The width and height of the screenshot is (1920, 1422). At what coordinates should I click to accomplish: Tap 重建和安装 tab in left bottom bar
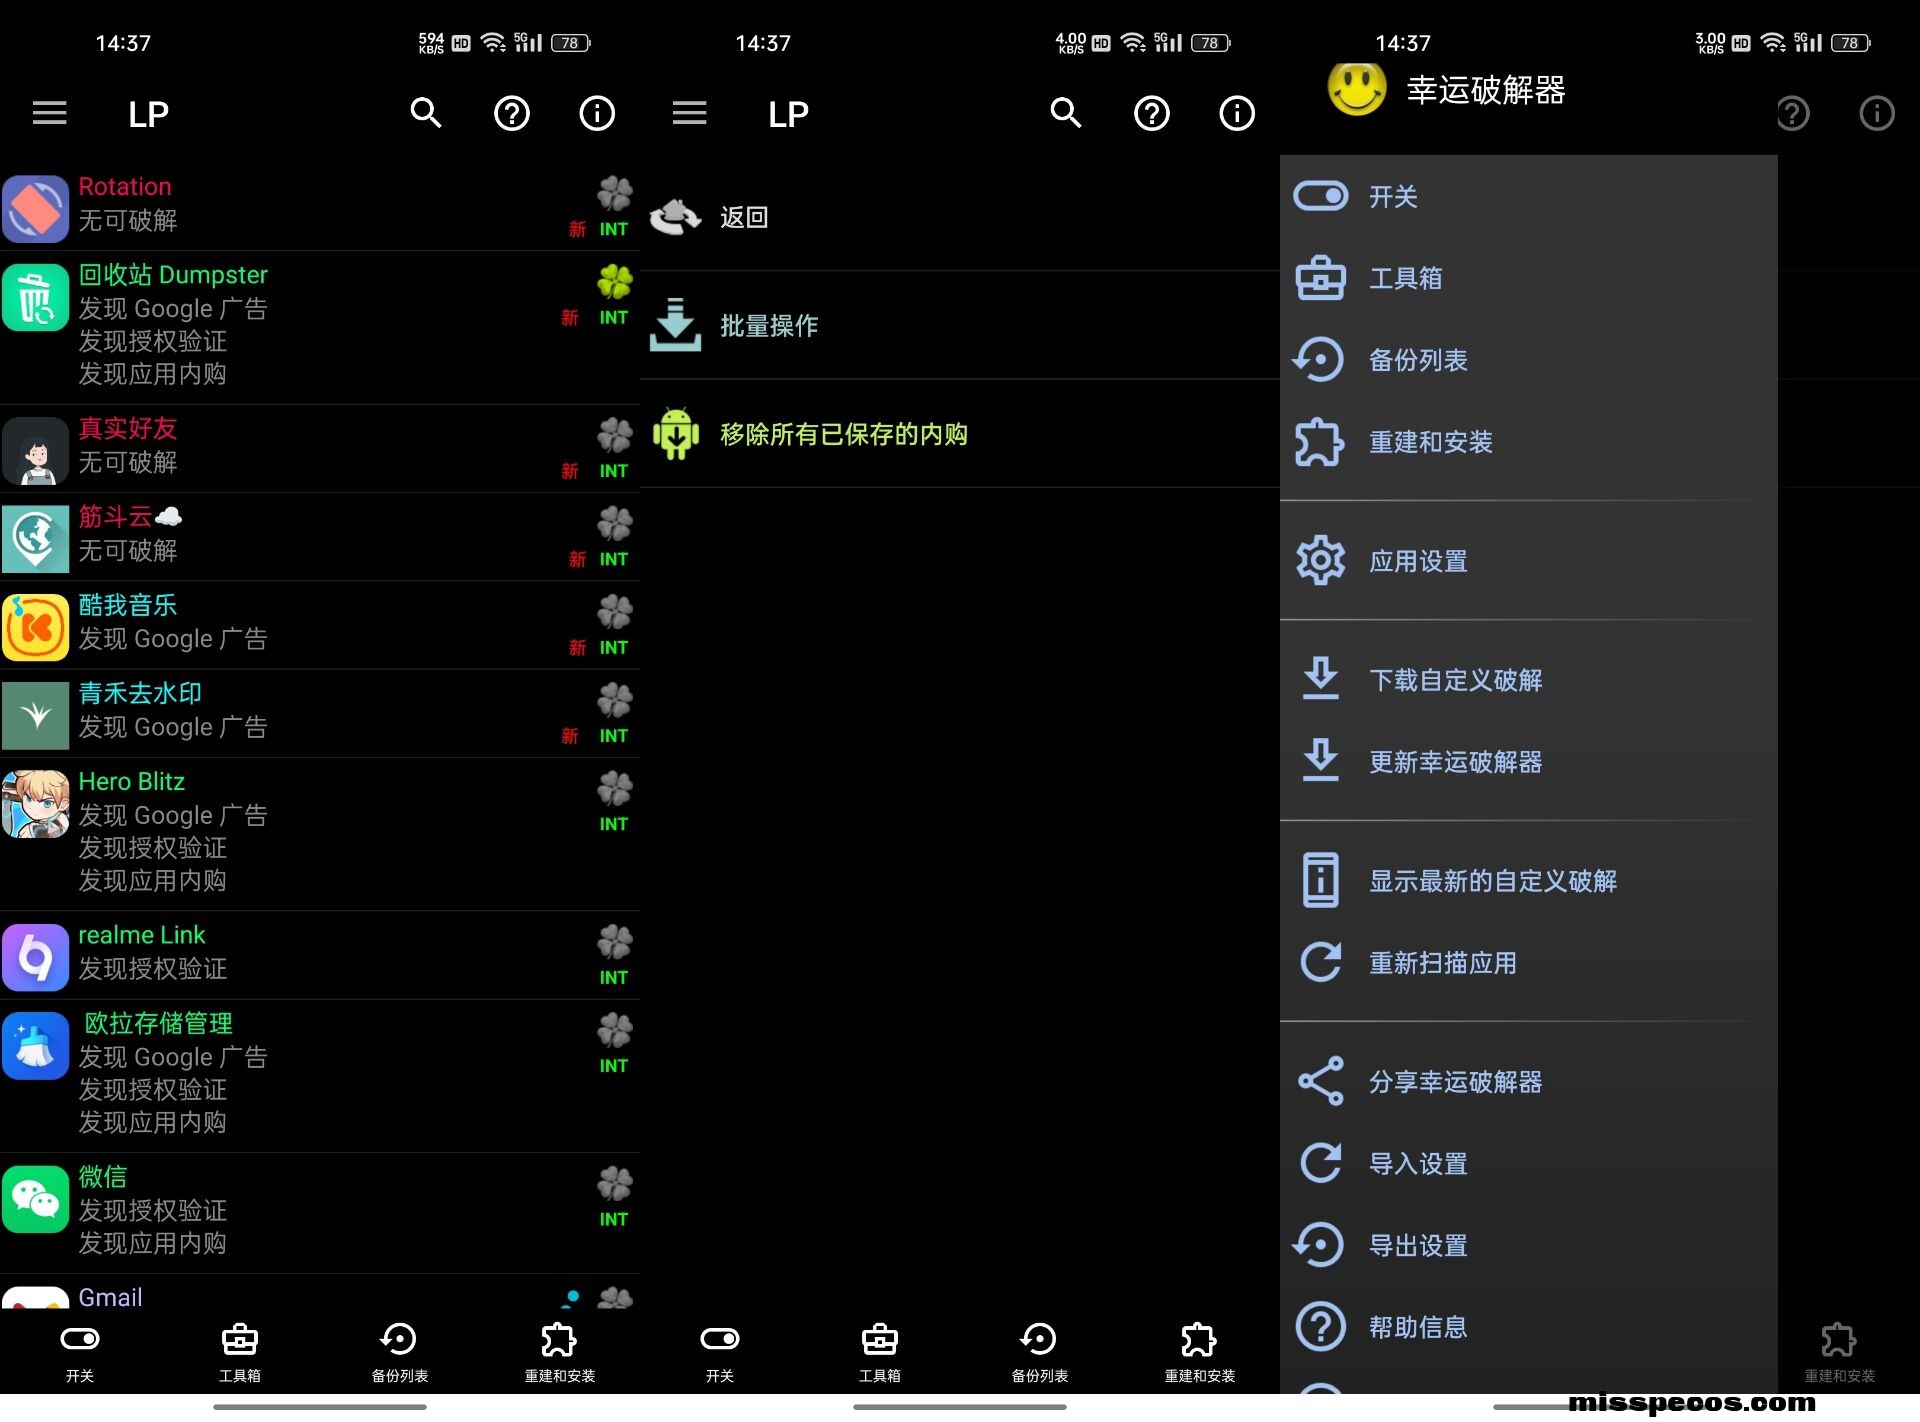560,1353
